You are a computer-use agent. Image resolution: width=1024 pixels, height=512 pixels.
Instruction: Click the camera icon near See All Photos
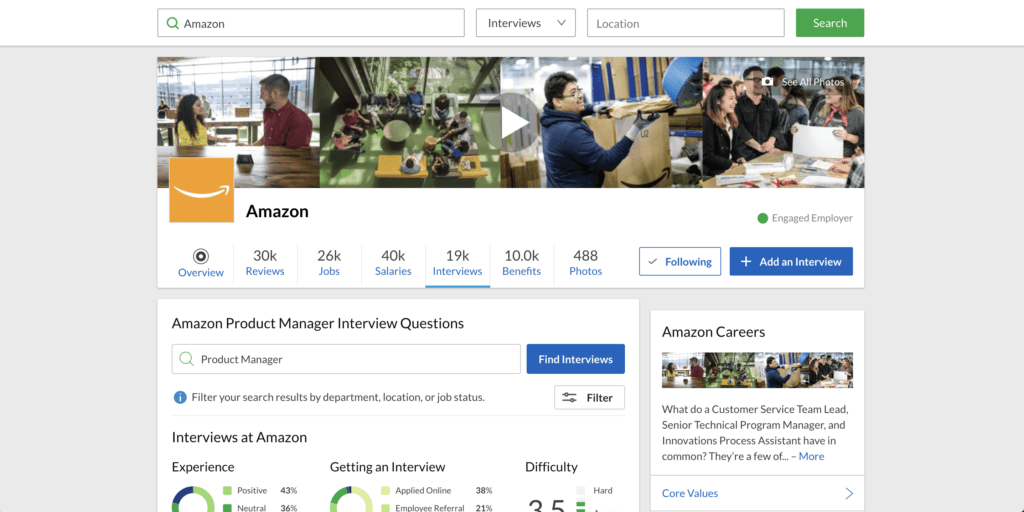tap(767, 82)
